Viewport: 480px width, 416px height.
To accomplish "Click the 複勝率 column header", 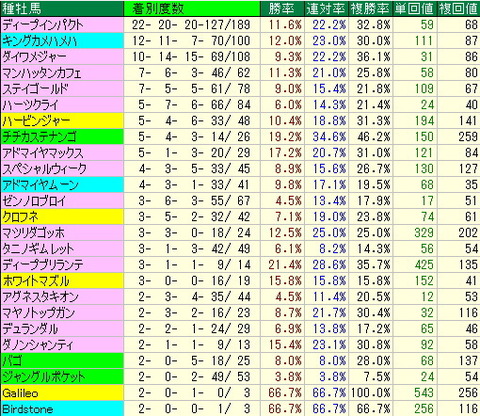I will (371, 9).
